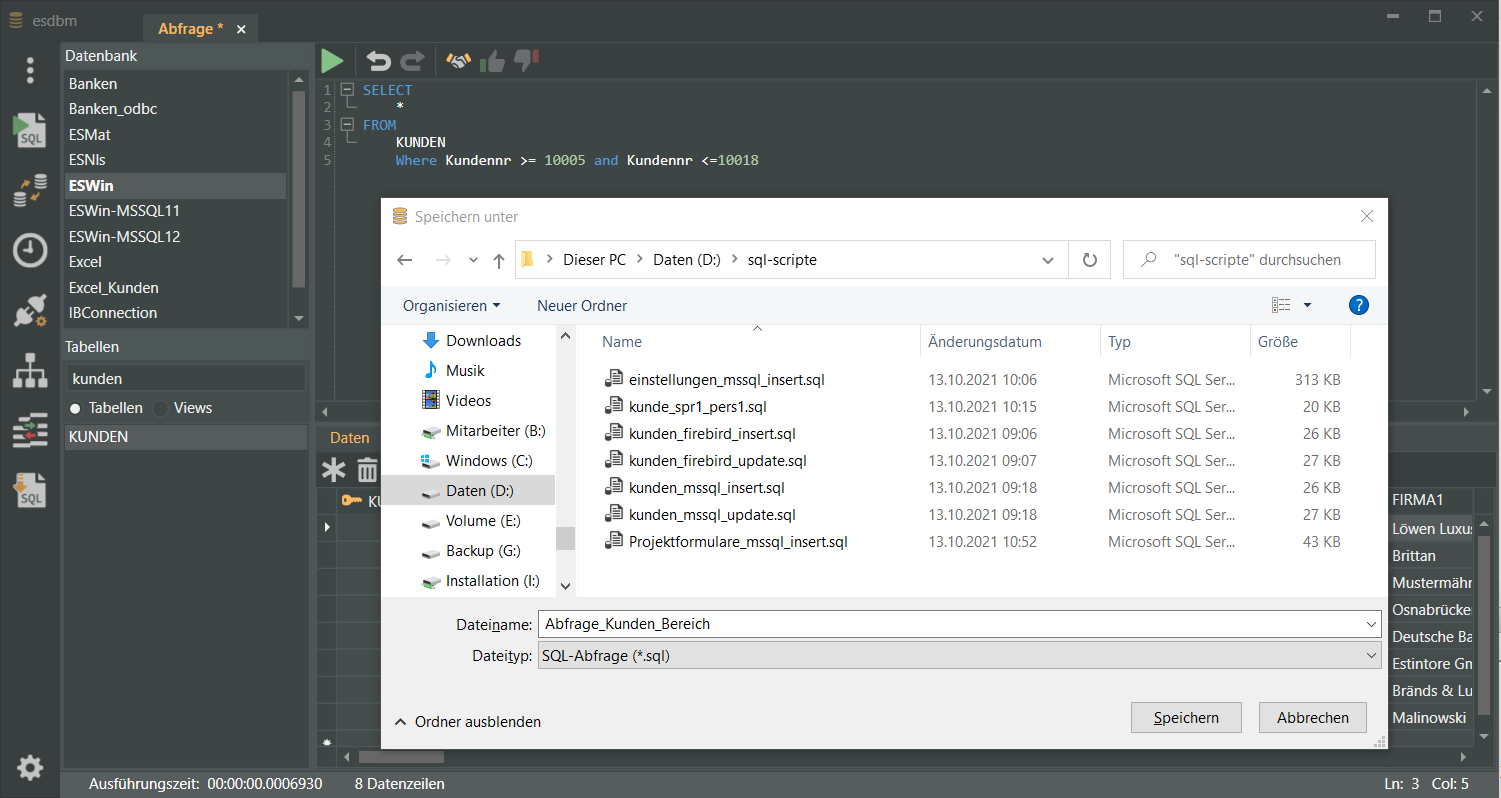Click Dieser PC in the address breadcrumb
This screenshot has width=1501, height=798.
pos(594,260)
